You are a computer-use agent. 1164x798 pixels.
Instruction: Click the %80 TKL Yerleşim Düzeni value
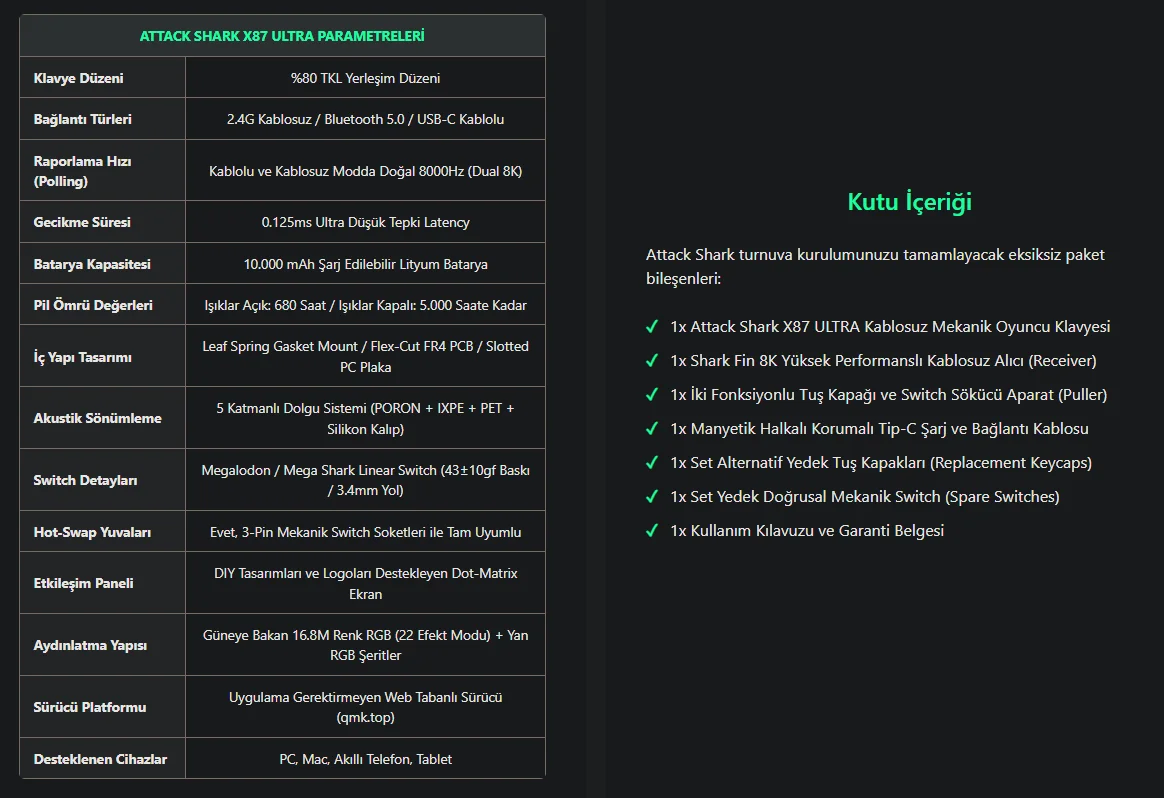[x=365, y=78]
